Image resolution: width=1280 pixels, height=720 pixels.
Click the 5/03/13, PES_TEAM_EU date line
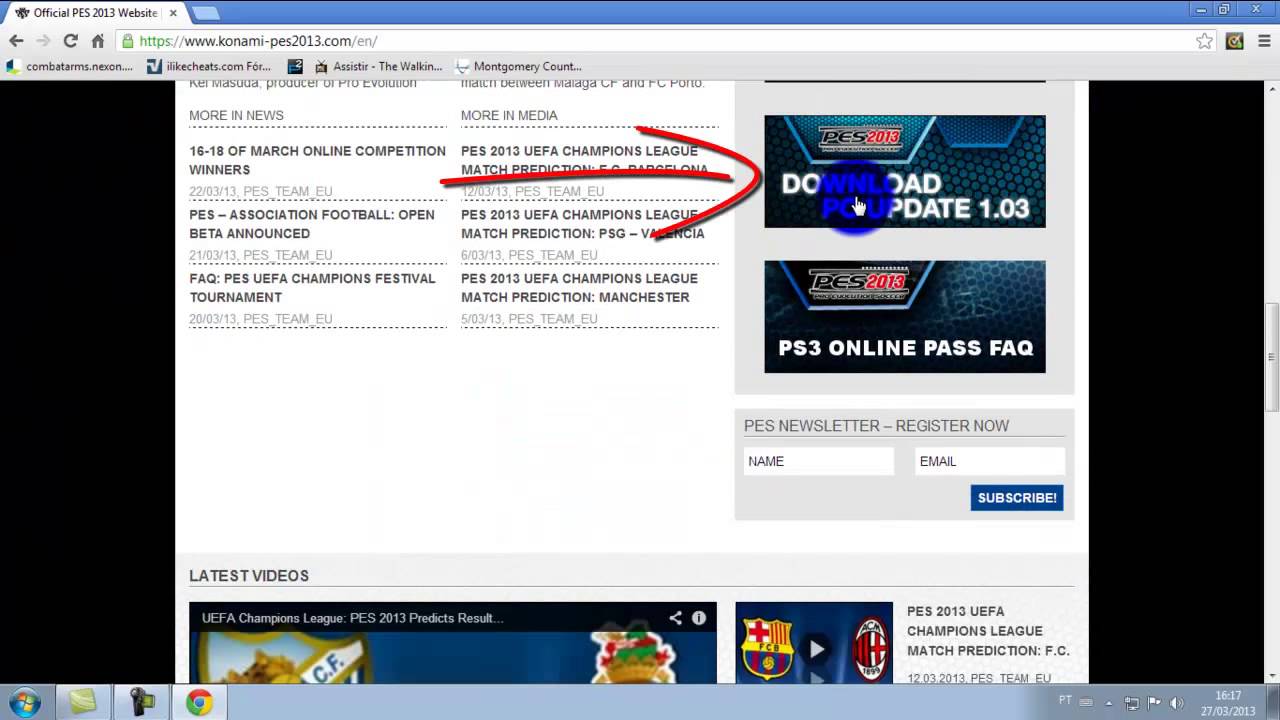click(x=529, y=319)
